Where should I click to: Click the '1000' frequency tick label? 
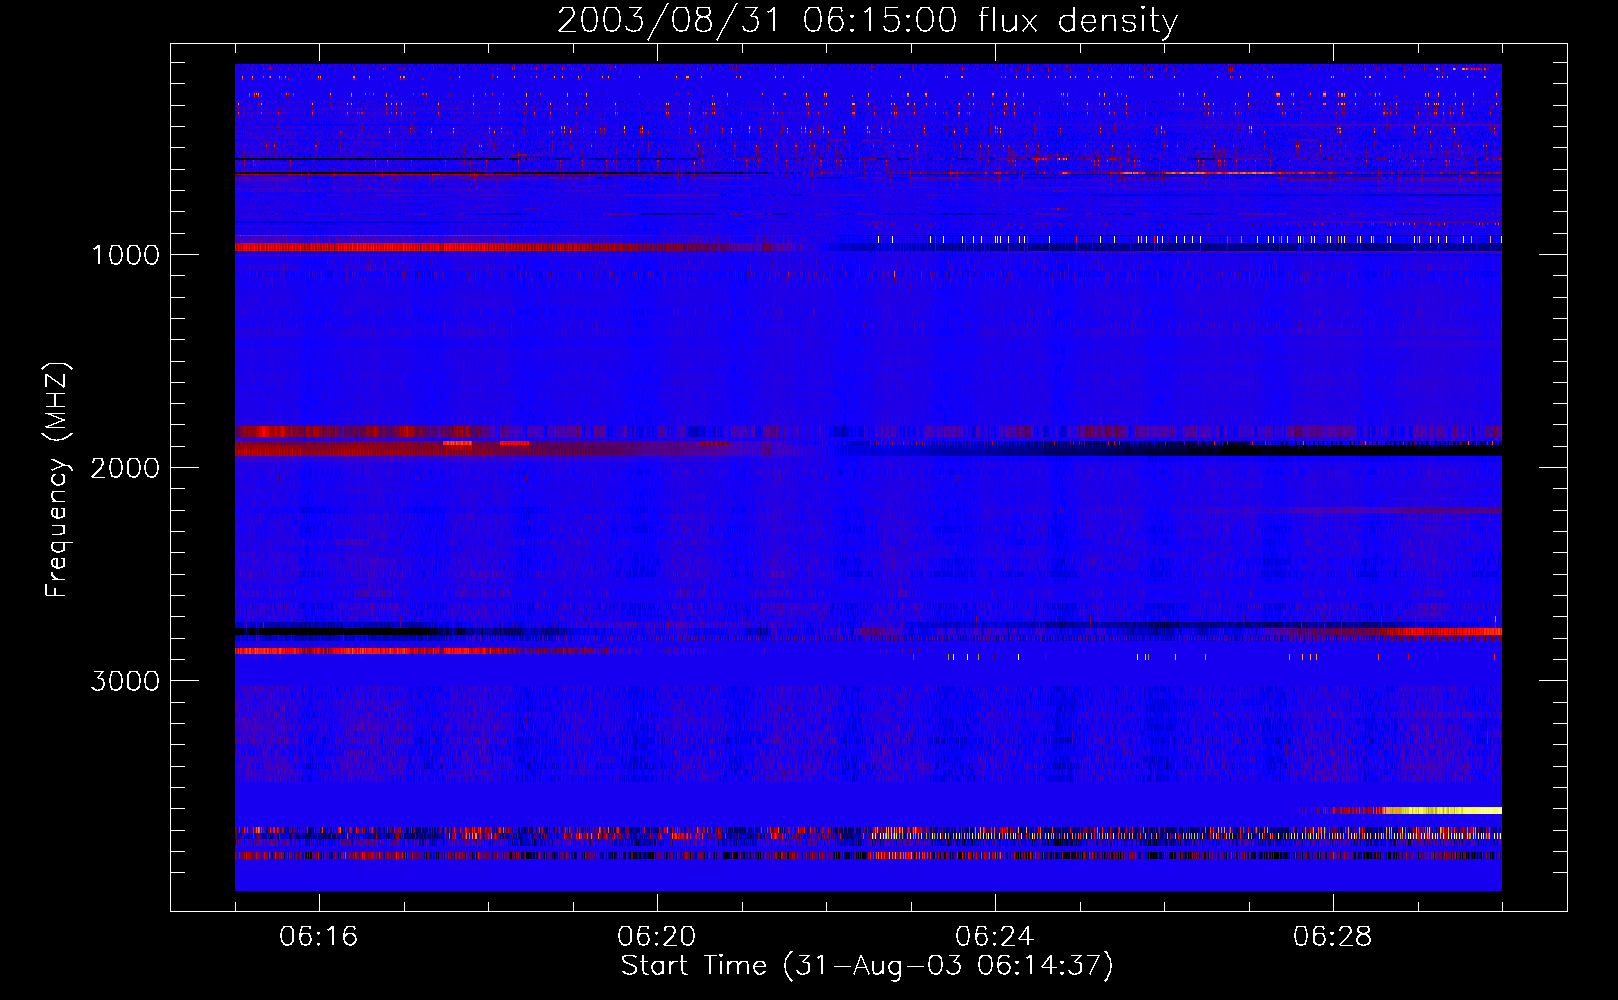point(125,255)
